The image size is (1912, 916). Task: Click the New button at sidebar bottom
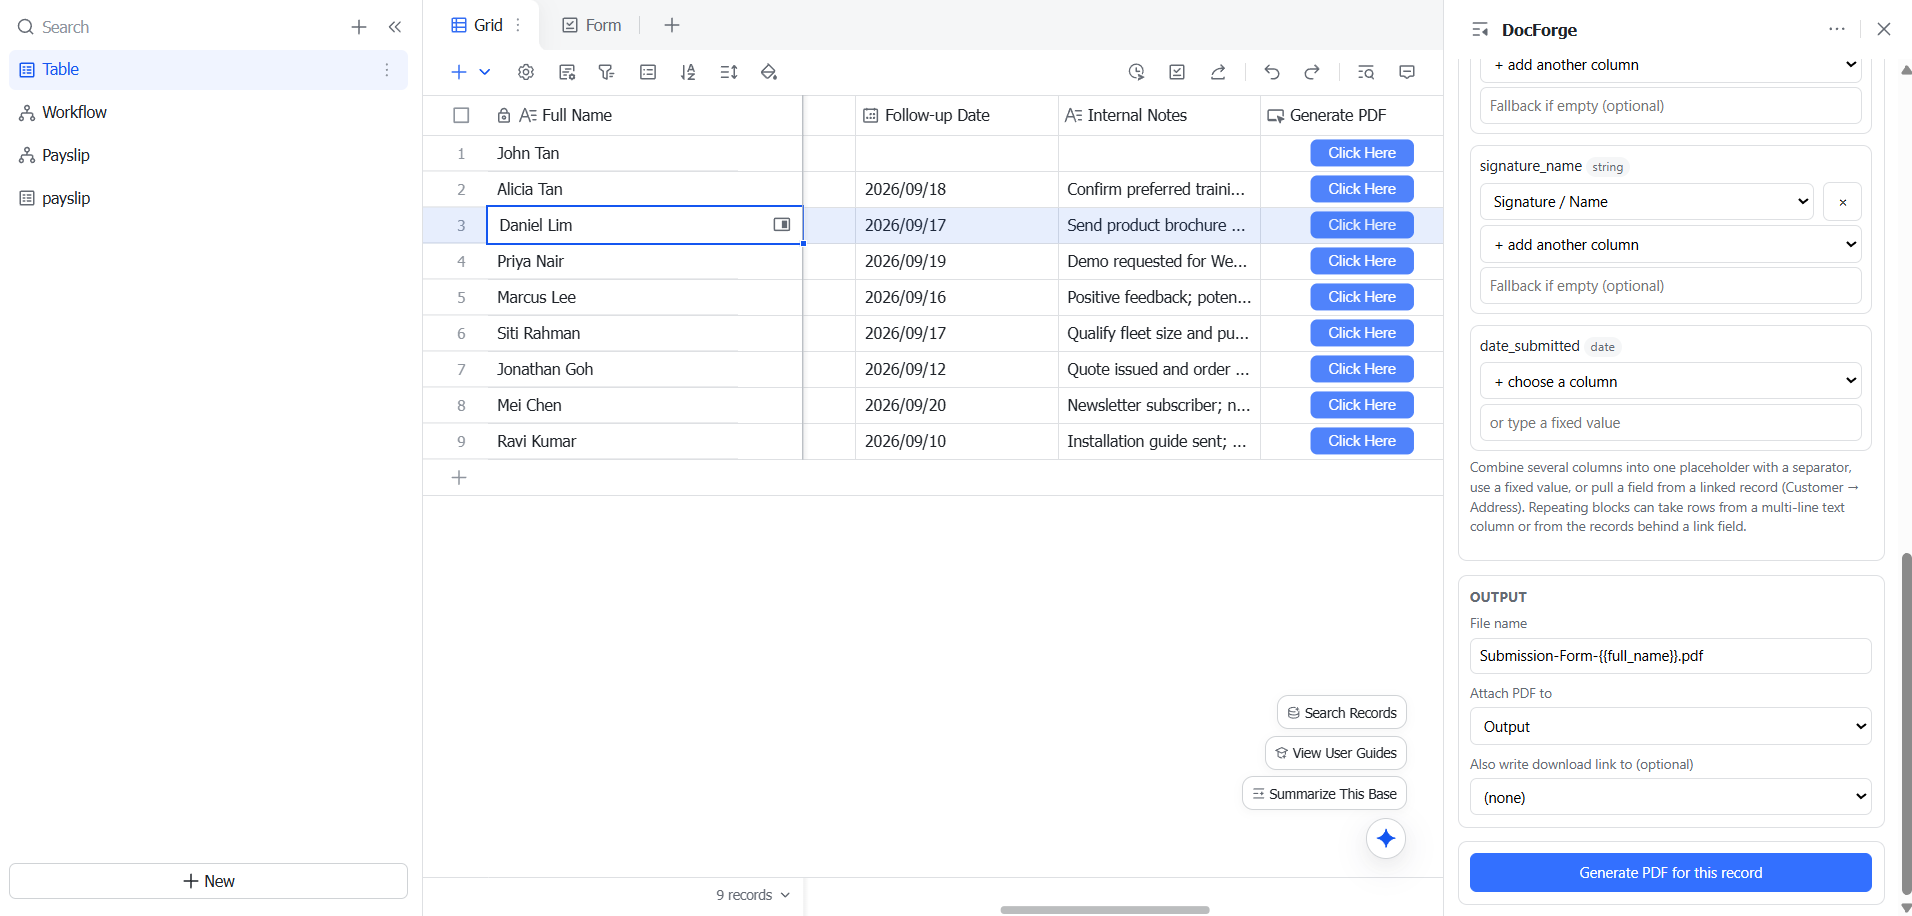click(x=208, y=881)
